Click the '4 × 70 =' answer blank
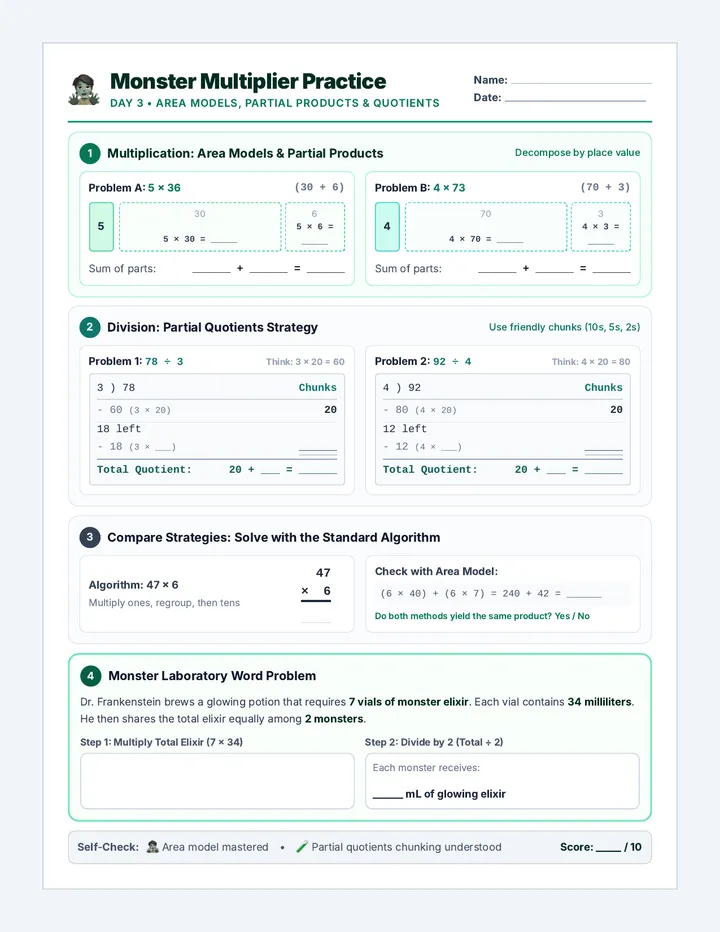This screenshot has height=932, width=720. pyautogui.click(x=510, y=241)
